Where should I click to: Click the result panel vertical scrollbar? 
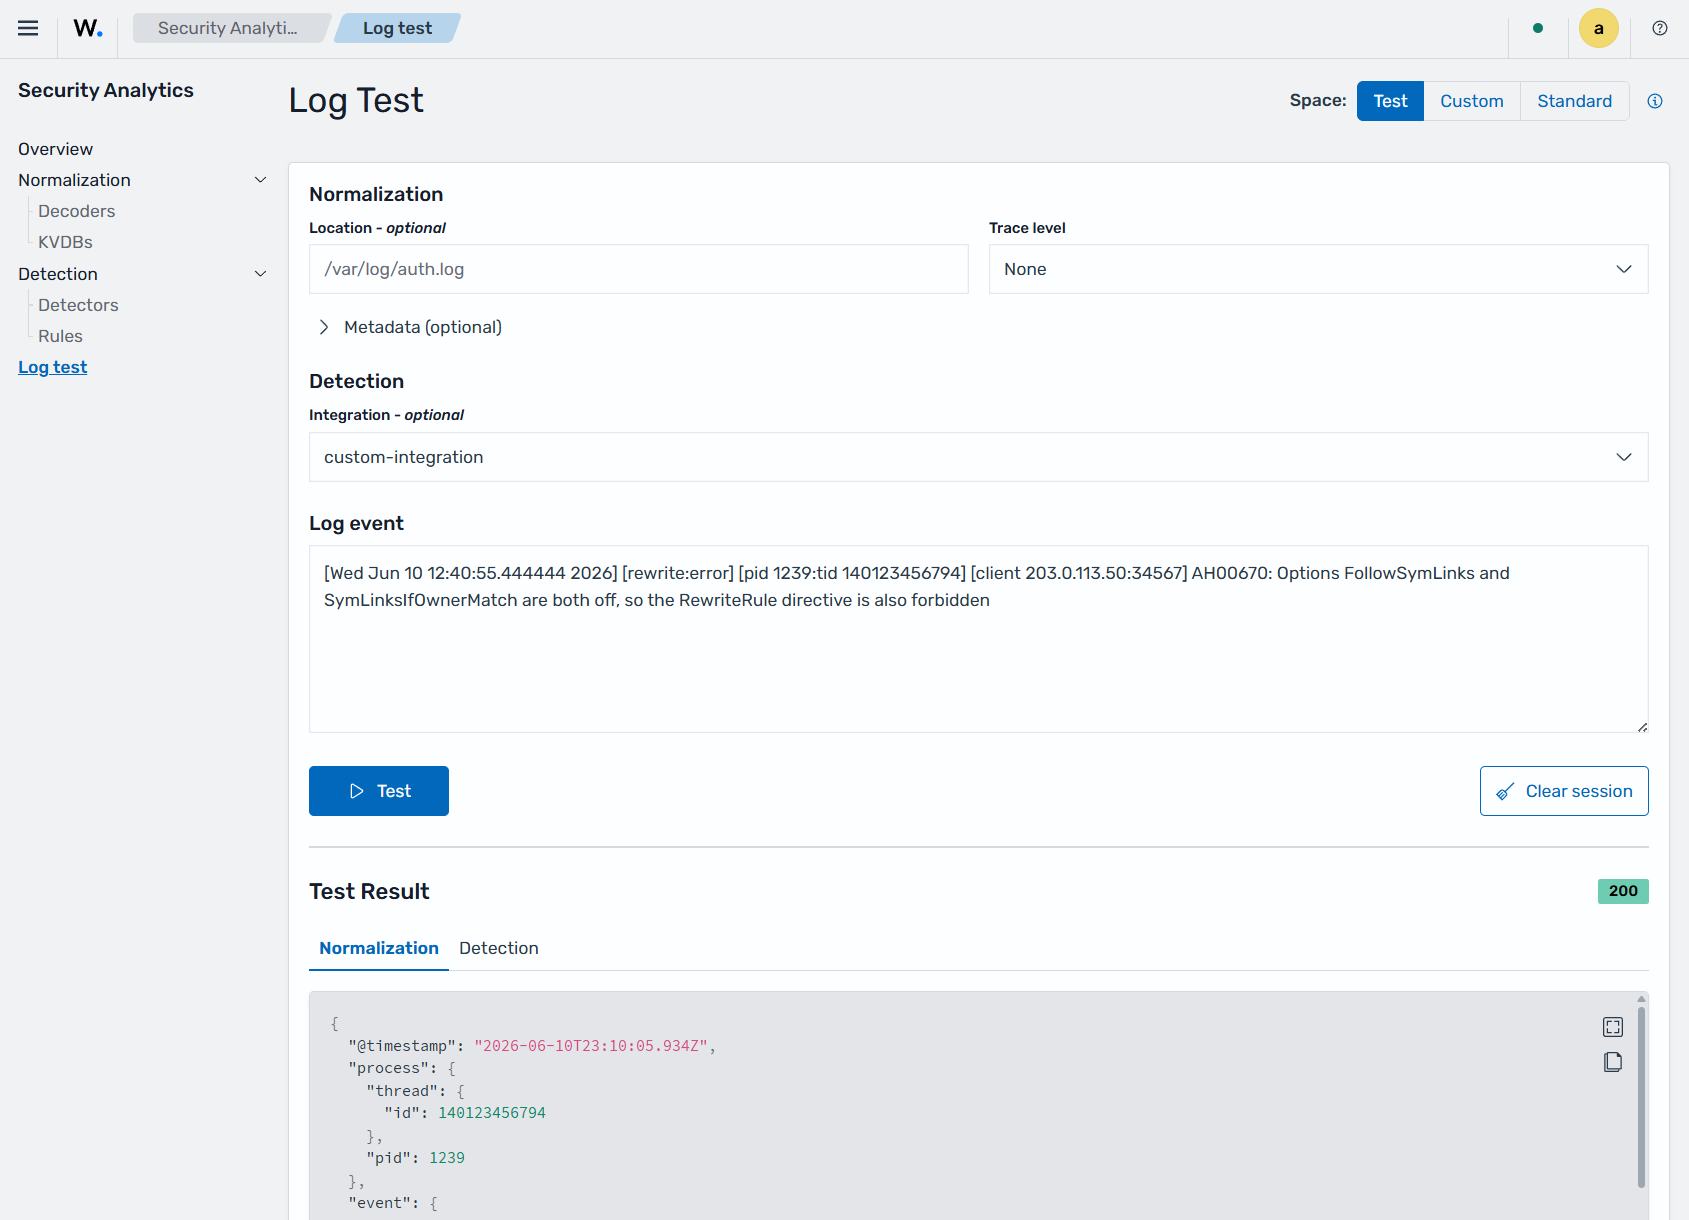click(x=1641, y=1098)
